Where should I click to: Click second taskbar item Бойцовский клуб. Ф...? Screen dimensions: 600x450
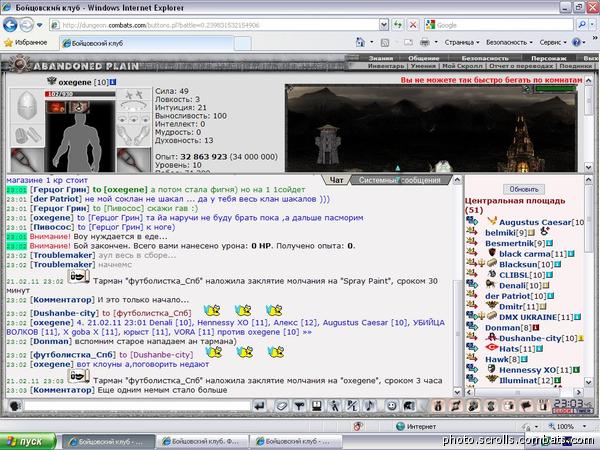[203, 442]
